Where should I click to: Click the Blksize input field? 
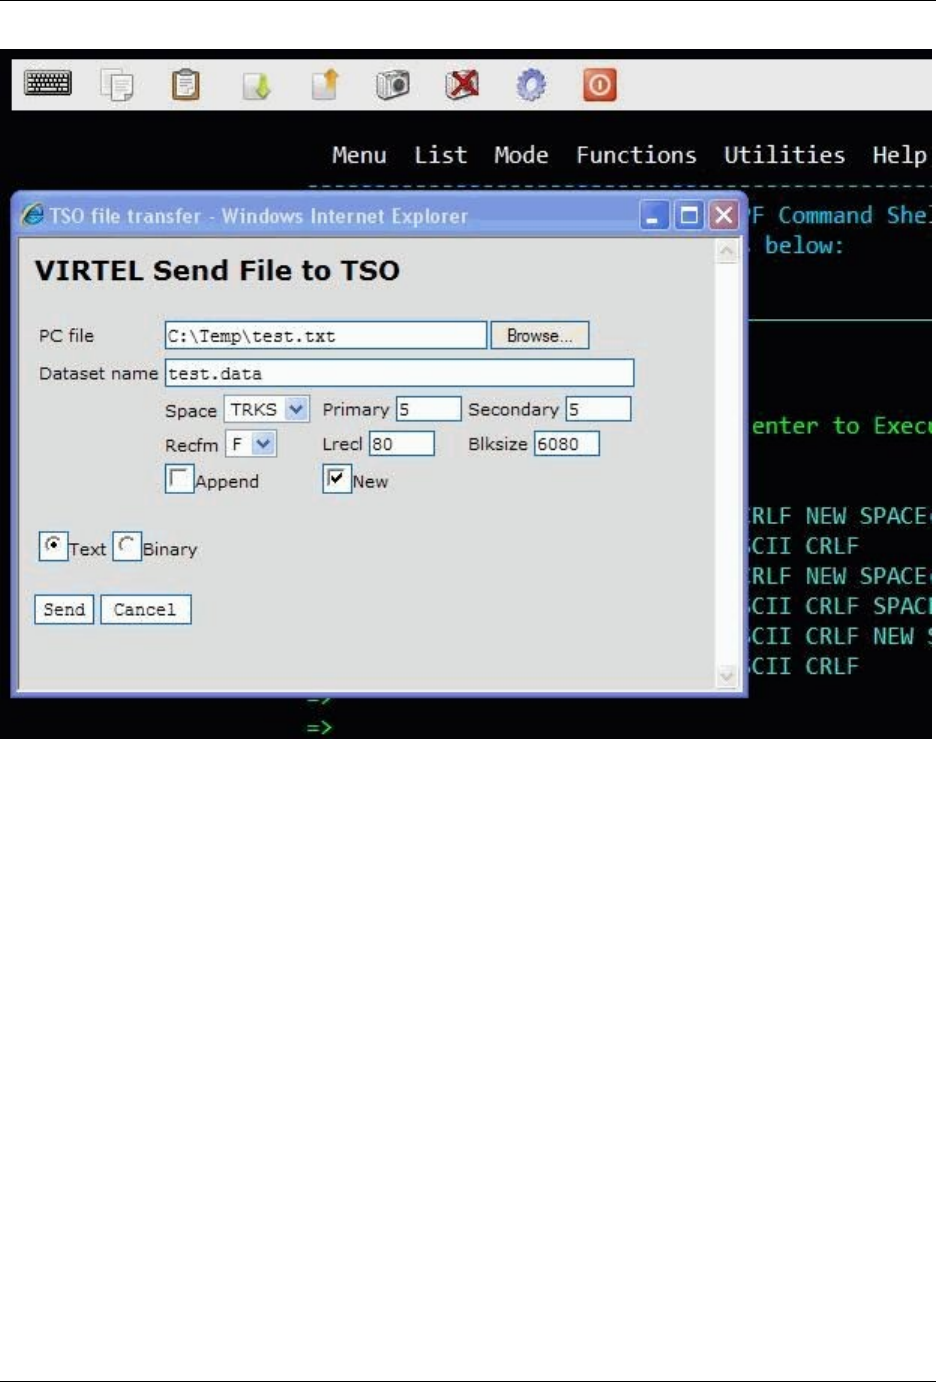(567, 443)
